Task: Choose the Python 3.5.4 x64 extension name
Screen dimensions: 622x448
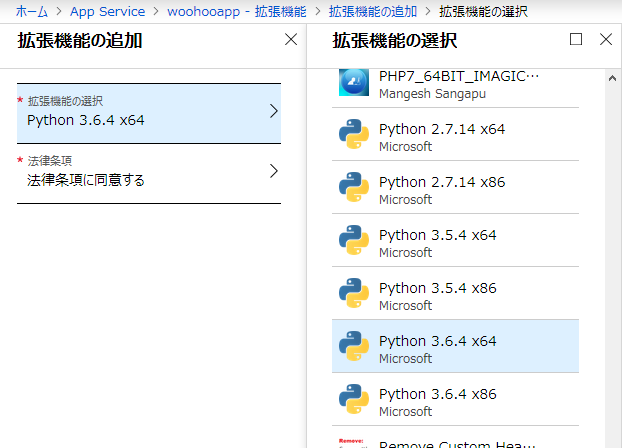Action: tap(438, 235)
